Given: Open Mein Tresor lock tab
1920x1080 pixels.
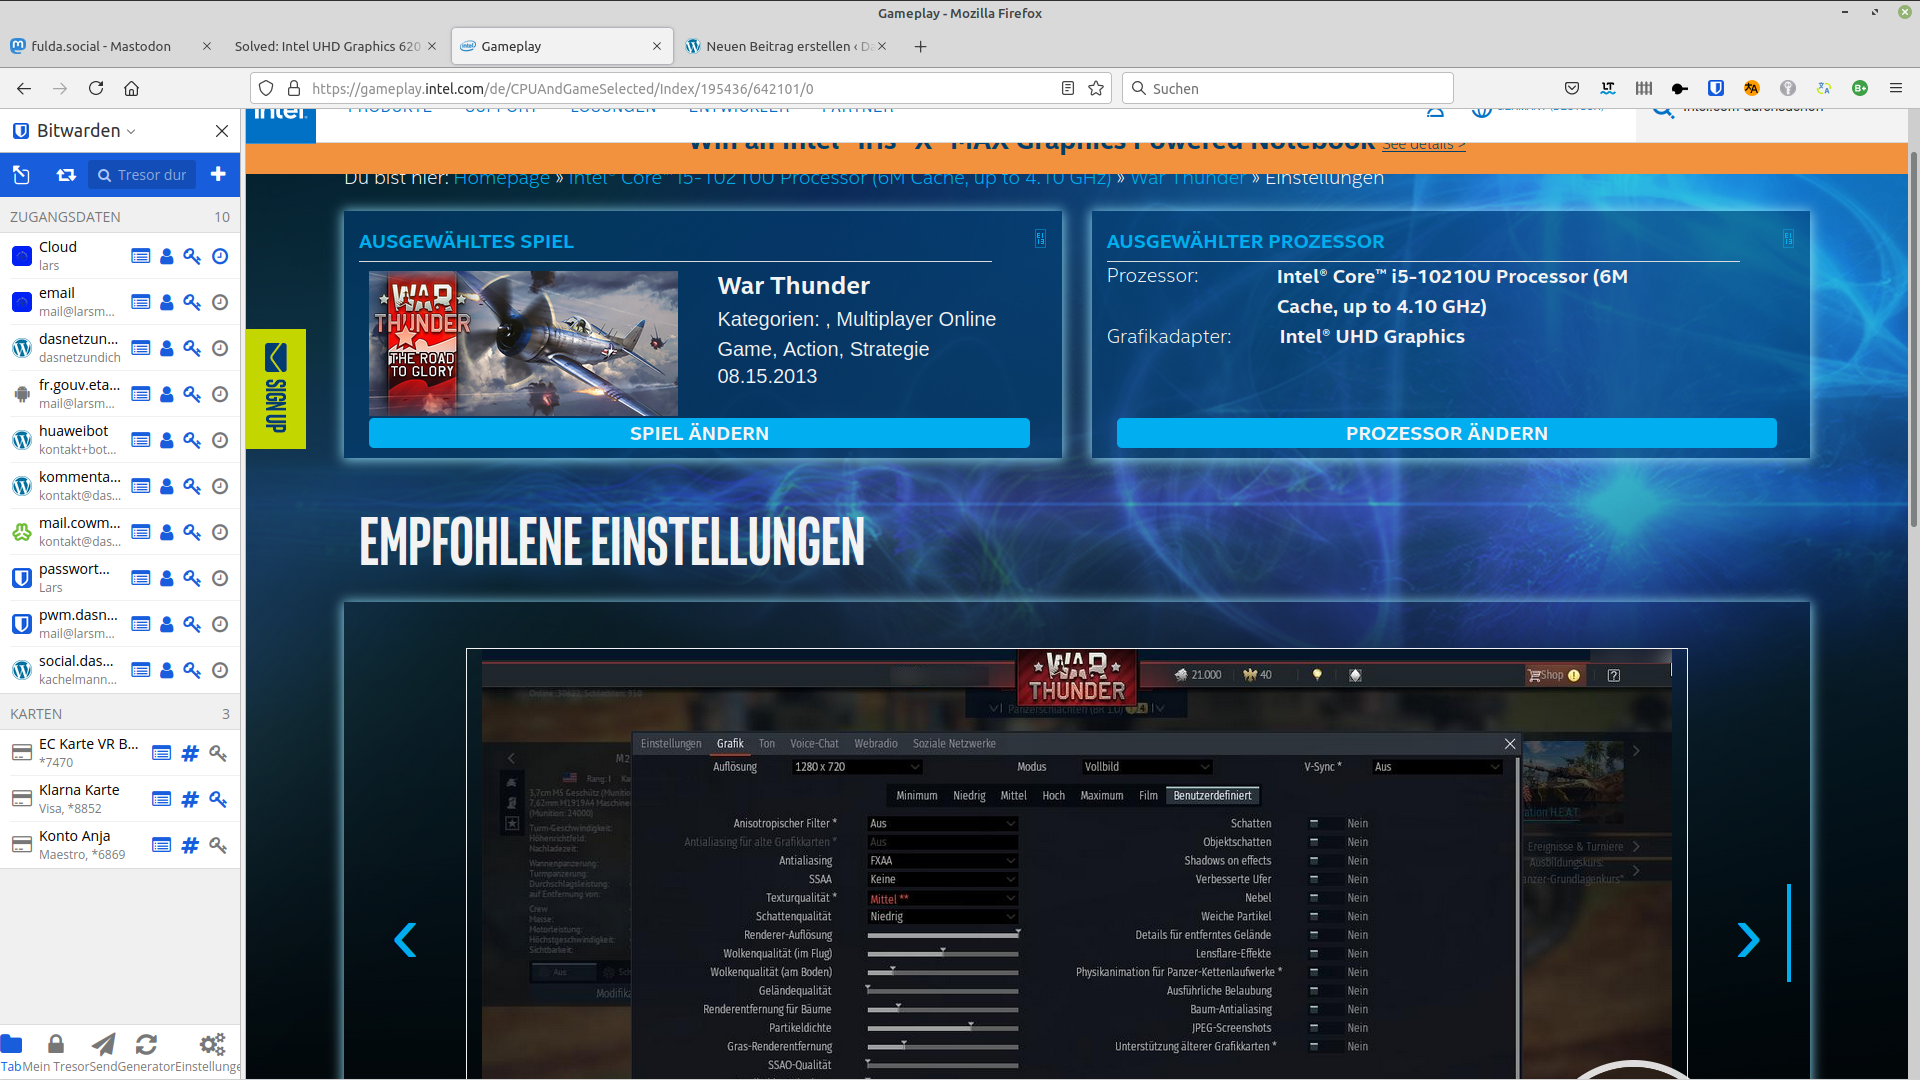Looking at the screenshot, I should pyautogui.click(x=56, y=1053).
